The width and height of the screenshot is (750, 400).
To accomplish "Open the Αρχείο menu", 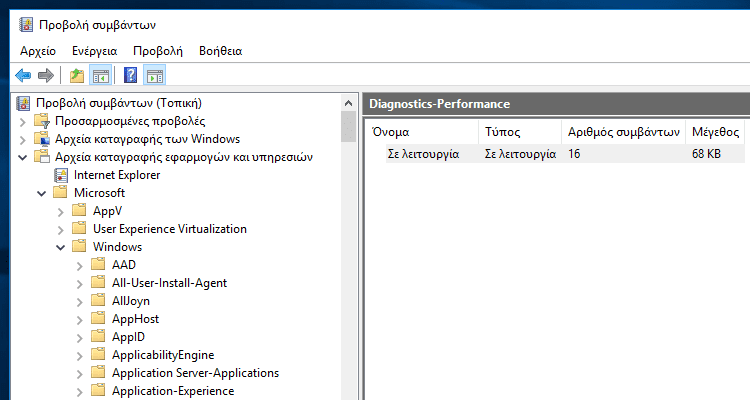I will tap(38, 51).
